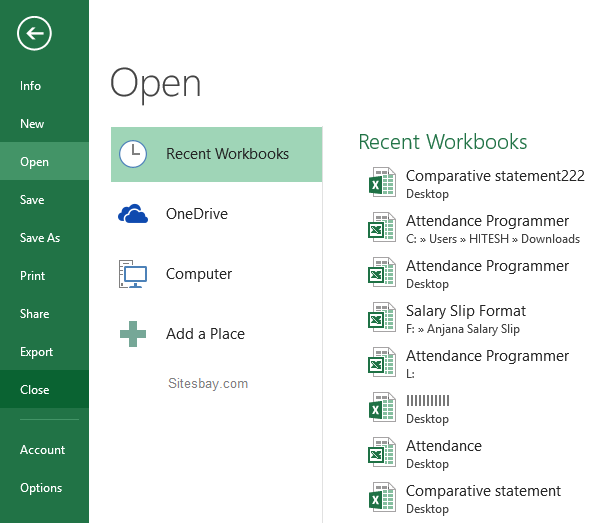599x523 pixels.
Task: Open the workbook named with vertical bars
Action: pyautogui.click(x=427, y=401)
